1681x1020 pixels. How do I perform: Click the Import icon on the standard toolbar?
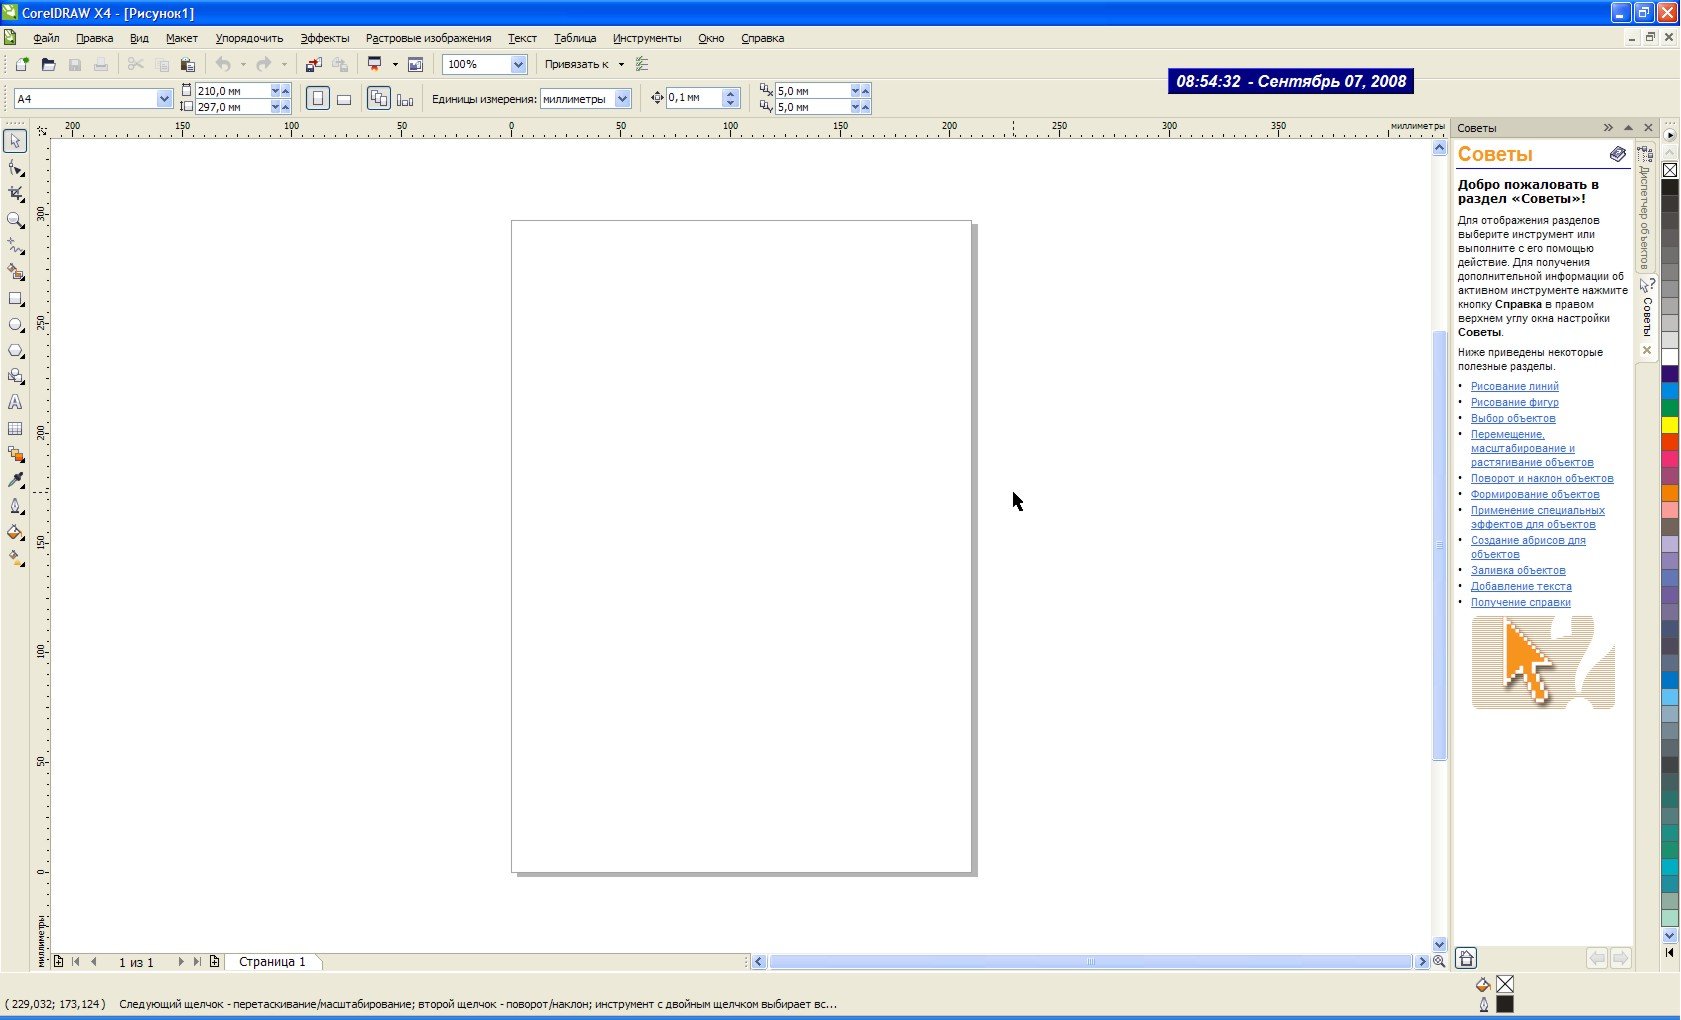click(314, 64)
